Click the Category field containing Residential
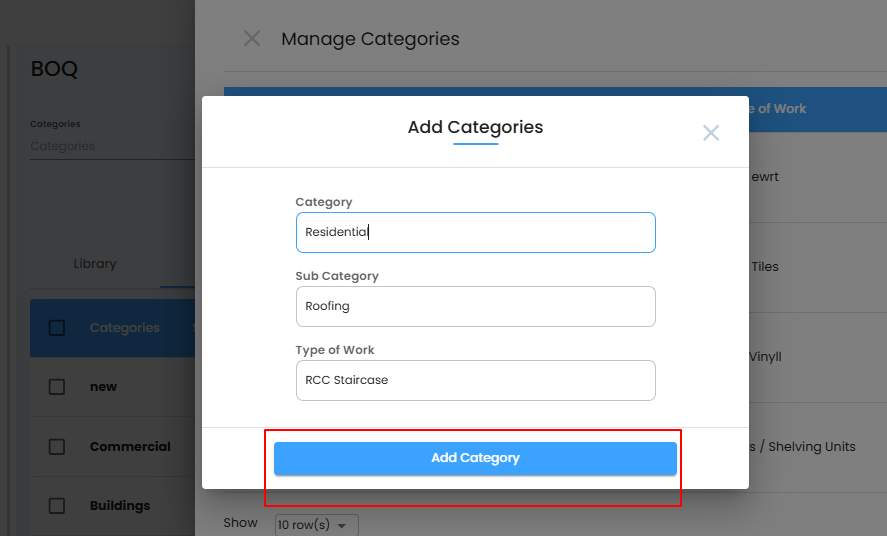 (475, 232)
